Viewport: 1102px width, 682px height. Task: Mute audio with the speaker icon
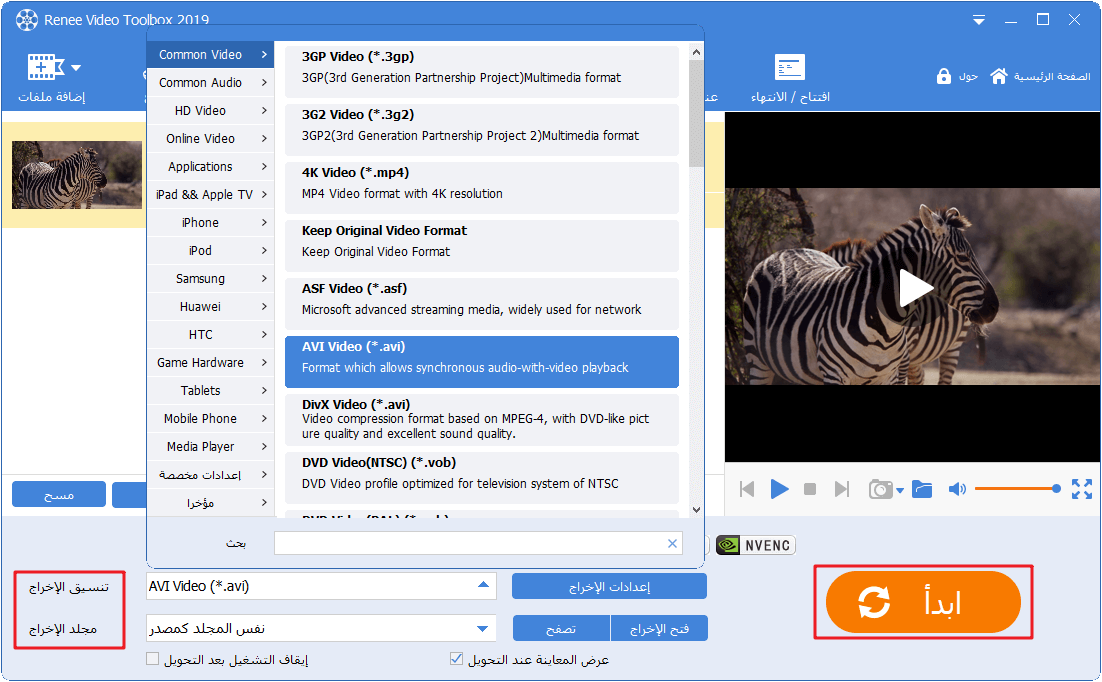point(957,489)
